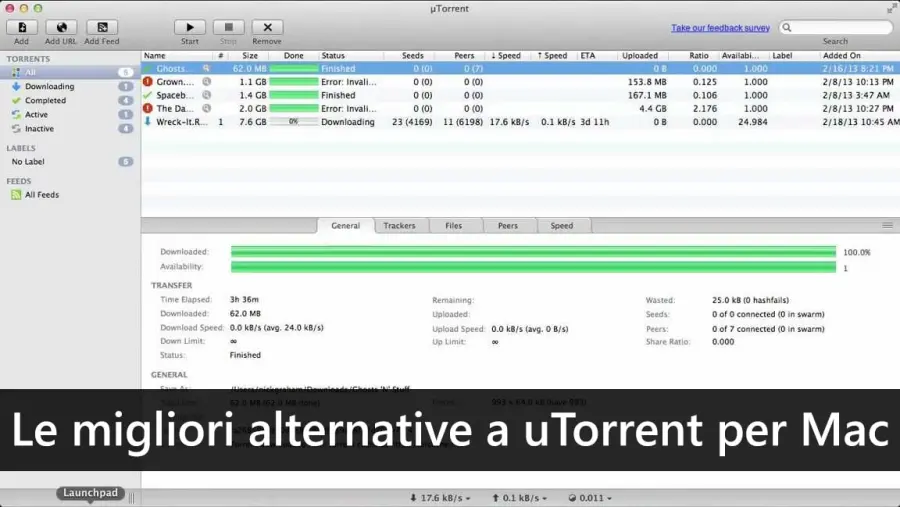Click the magnifier icon in The Da... row

point(207,108)
